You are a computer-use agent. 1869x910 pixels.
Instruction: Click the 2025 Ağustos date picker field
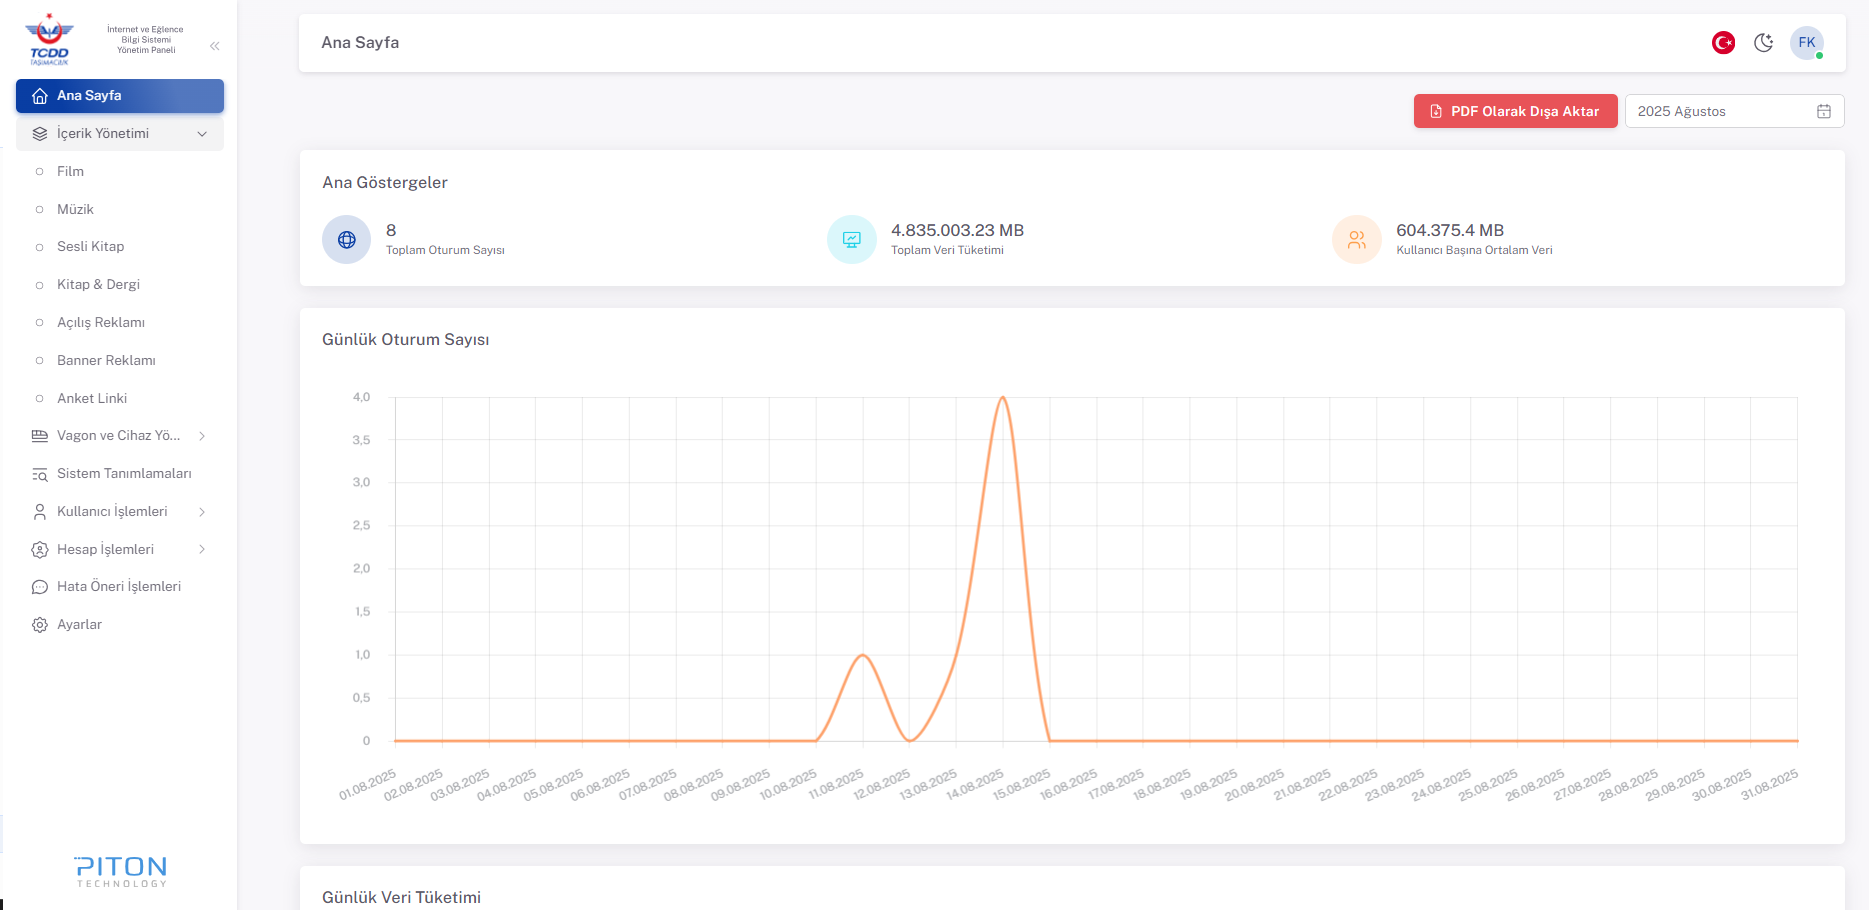click(1720, 111)
